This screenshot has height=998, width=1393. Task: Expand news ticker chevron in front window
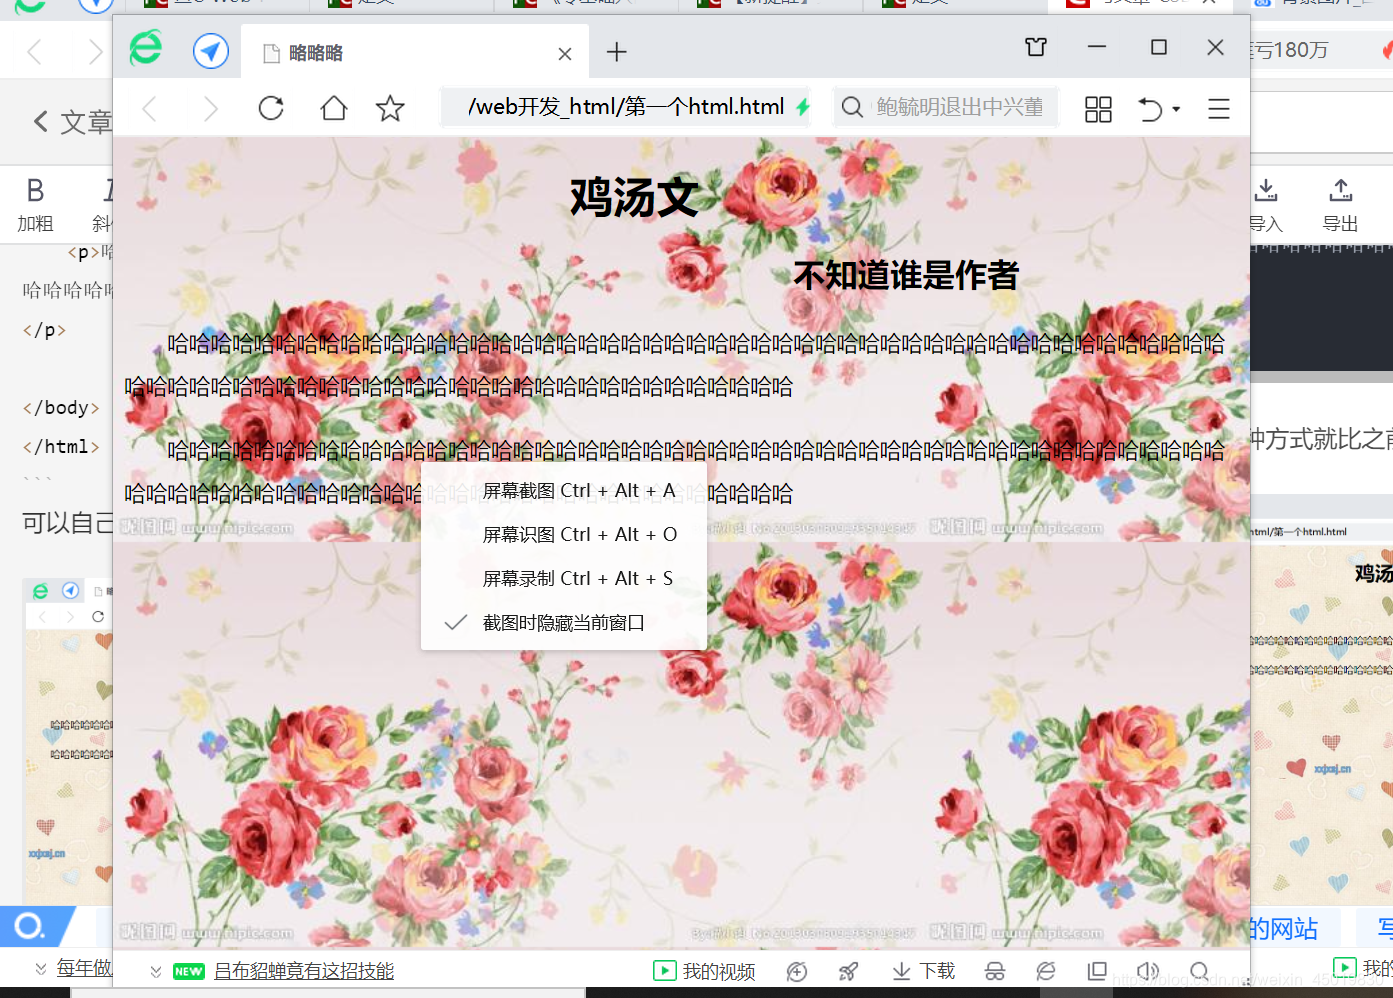click(156, 971)
